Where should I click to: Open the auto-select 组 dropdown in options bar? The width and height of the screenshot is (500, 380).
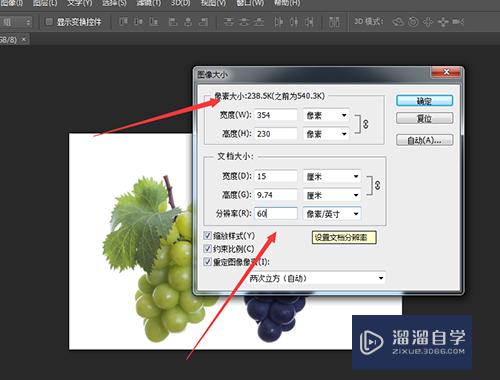[16, 22]
